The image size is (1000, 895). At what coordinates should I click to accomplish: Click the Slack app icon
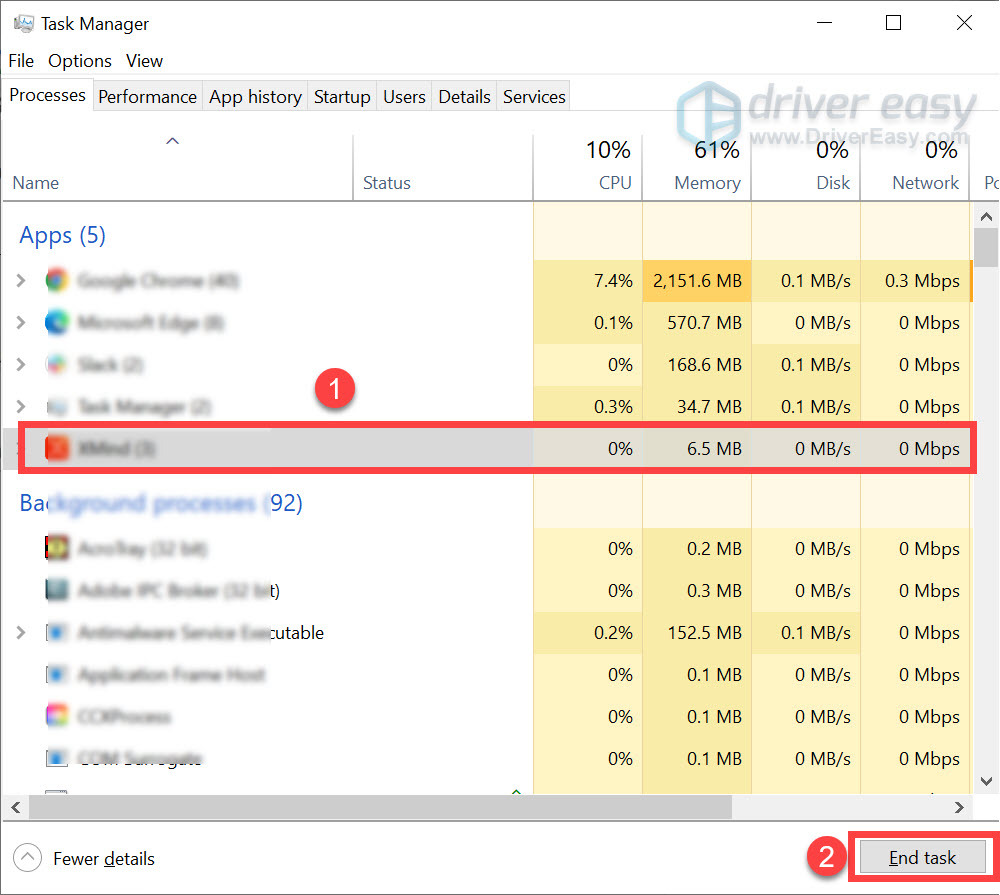57,365
